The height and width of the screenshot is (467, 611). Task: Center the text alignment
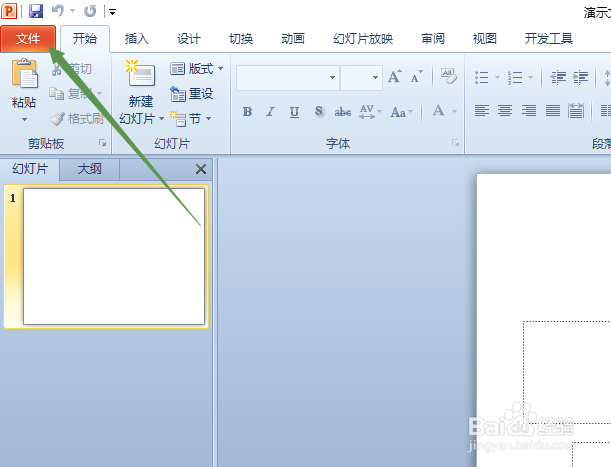coord(505,111)
